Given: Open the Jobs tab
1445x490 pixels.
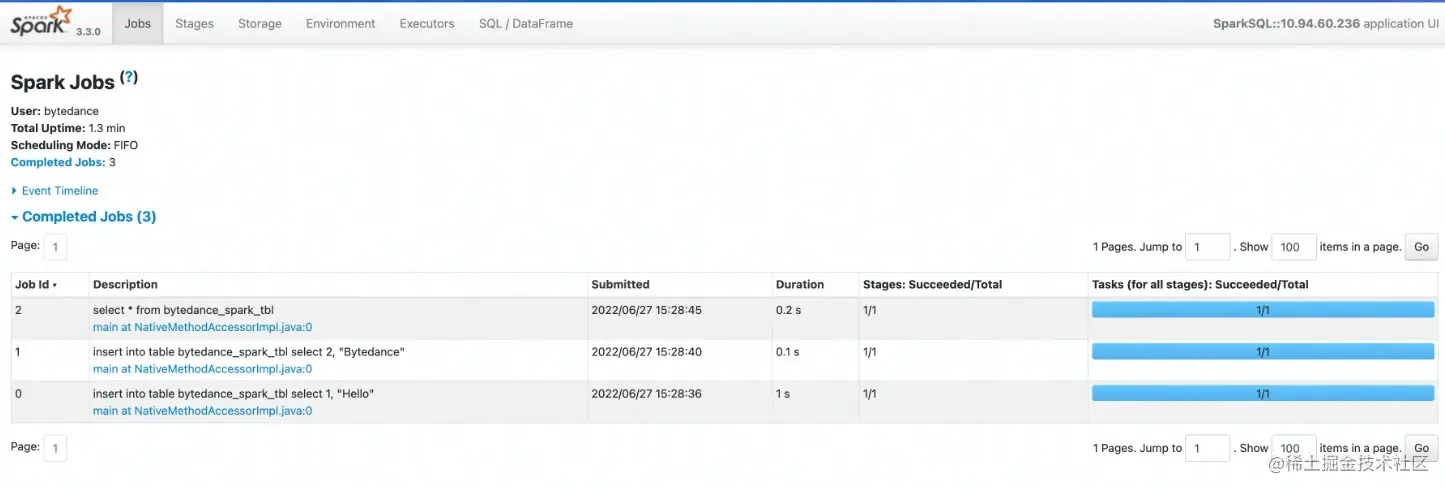Looking at the screenshot, I should pyautogui.click(x=137, y=23).
